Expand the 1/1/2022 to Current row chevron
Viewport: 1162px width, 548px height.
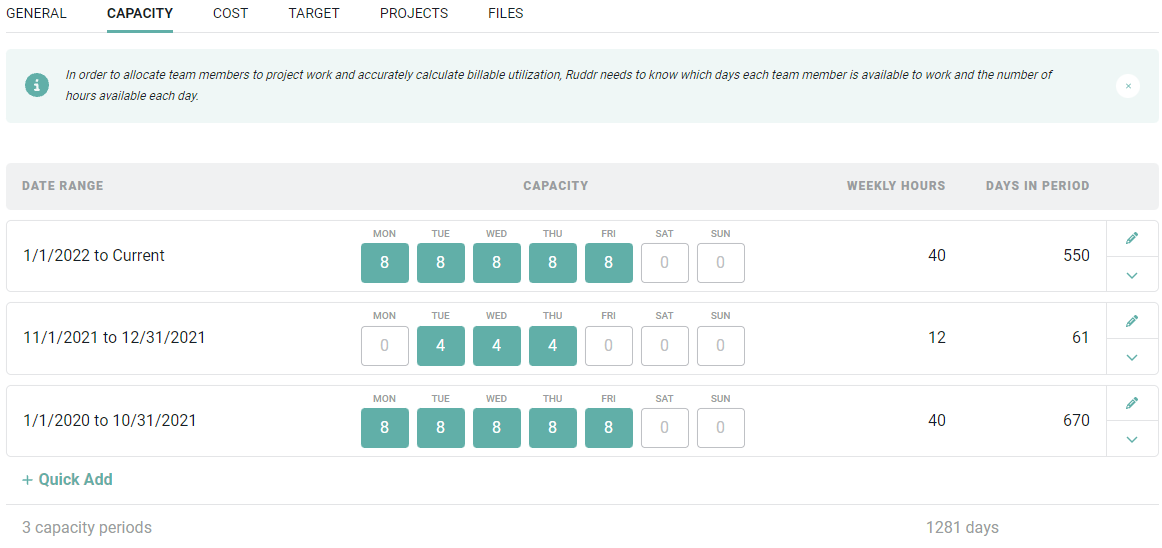(x=1132, y=275)
